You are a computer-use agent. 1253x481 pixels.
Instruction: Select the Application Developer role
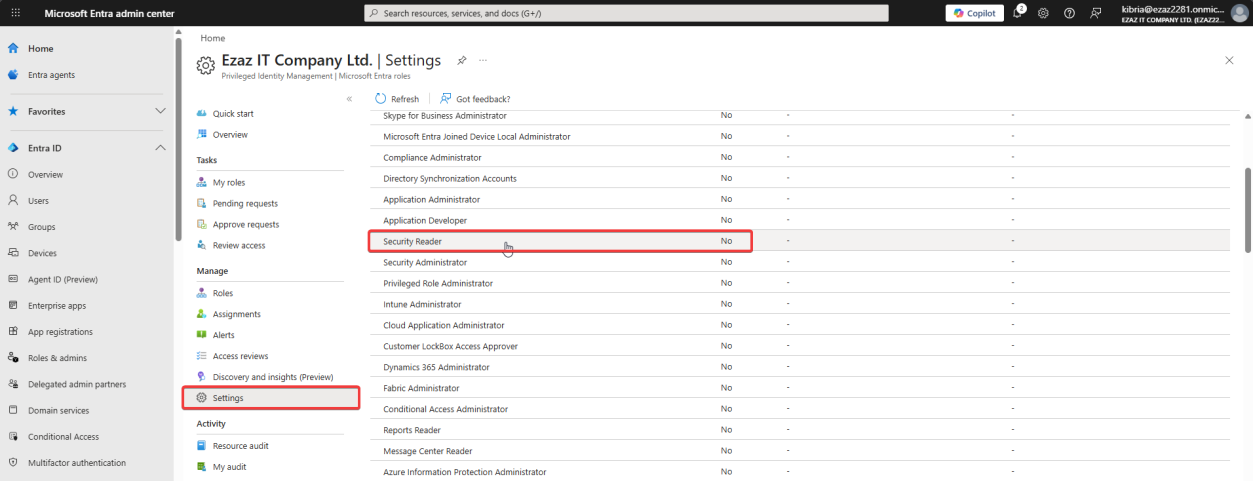click(800, 220)
